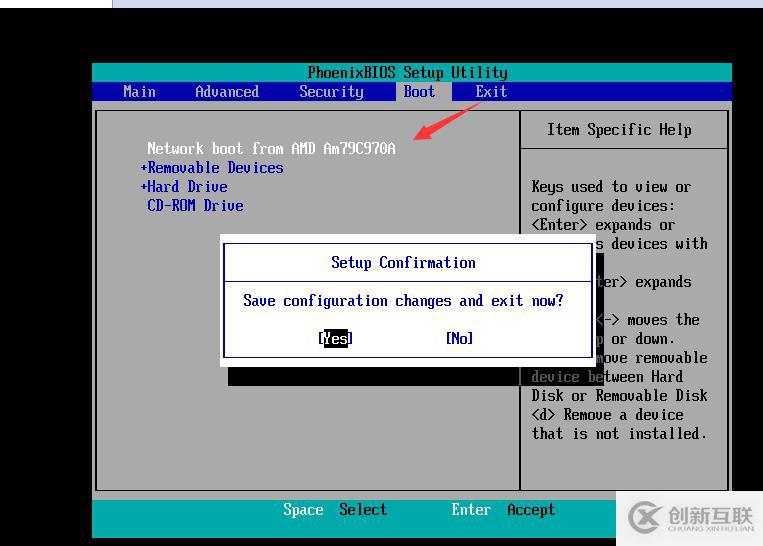
Task: Select Network boot from AMD Am79C970A
Action: (271, 148)
